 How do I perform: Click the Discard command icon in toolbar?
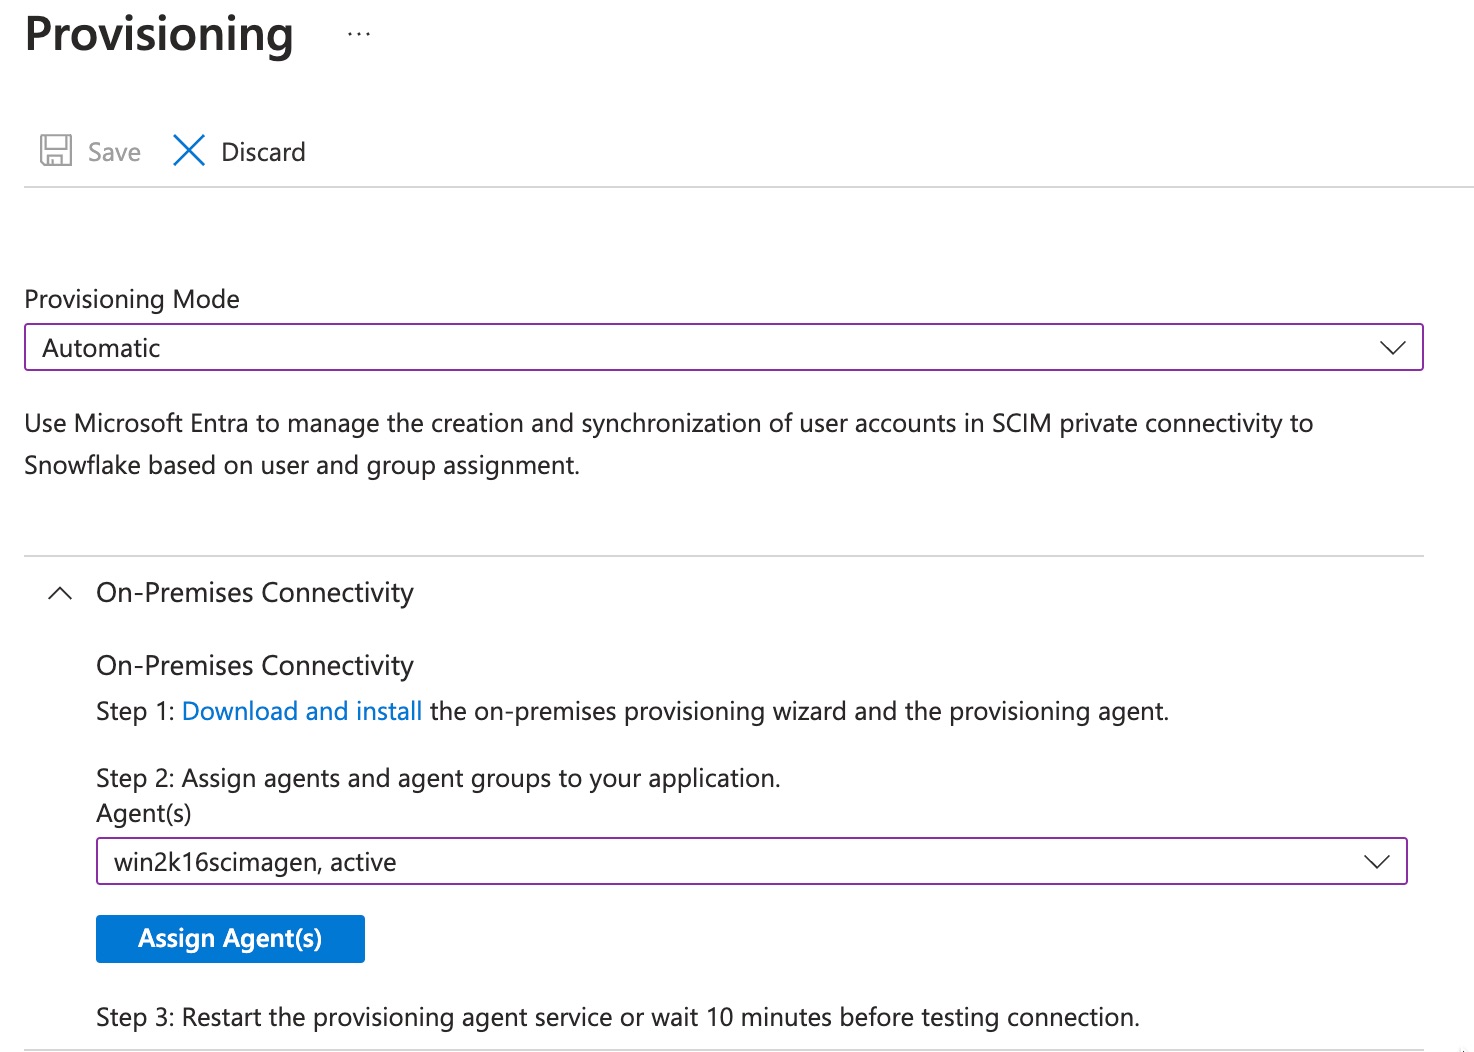coord(188,150)
